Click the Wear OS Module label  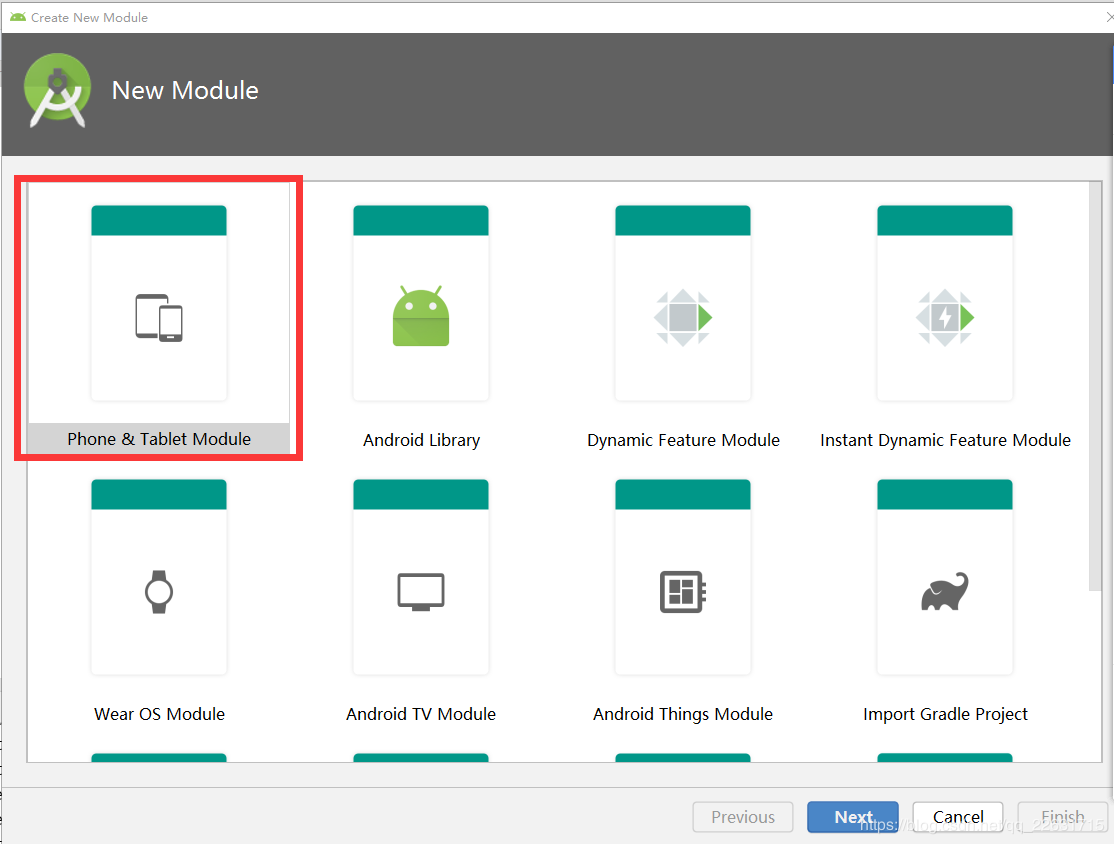[159, 714]
